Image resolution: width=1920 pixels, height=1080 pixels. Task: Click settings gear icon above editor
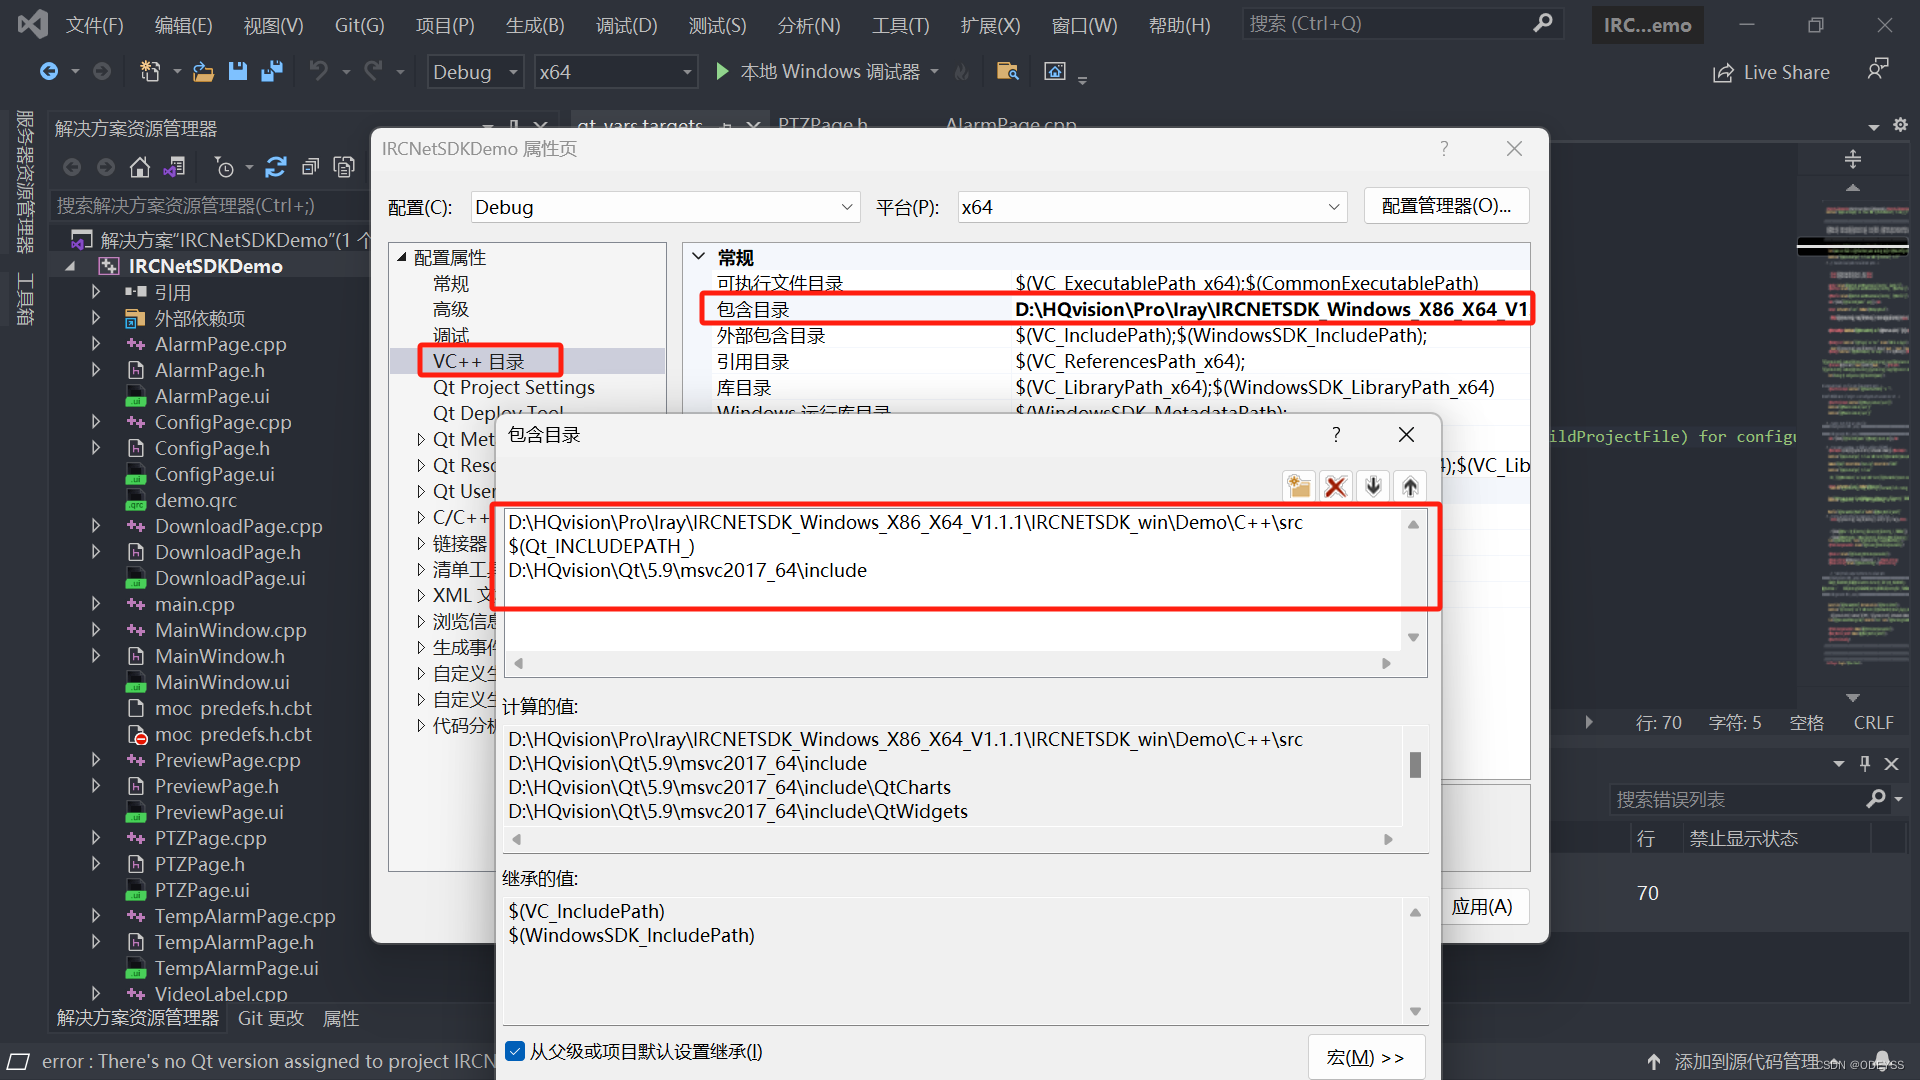point(1900,125)
